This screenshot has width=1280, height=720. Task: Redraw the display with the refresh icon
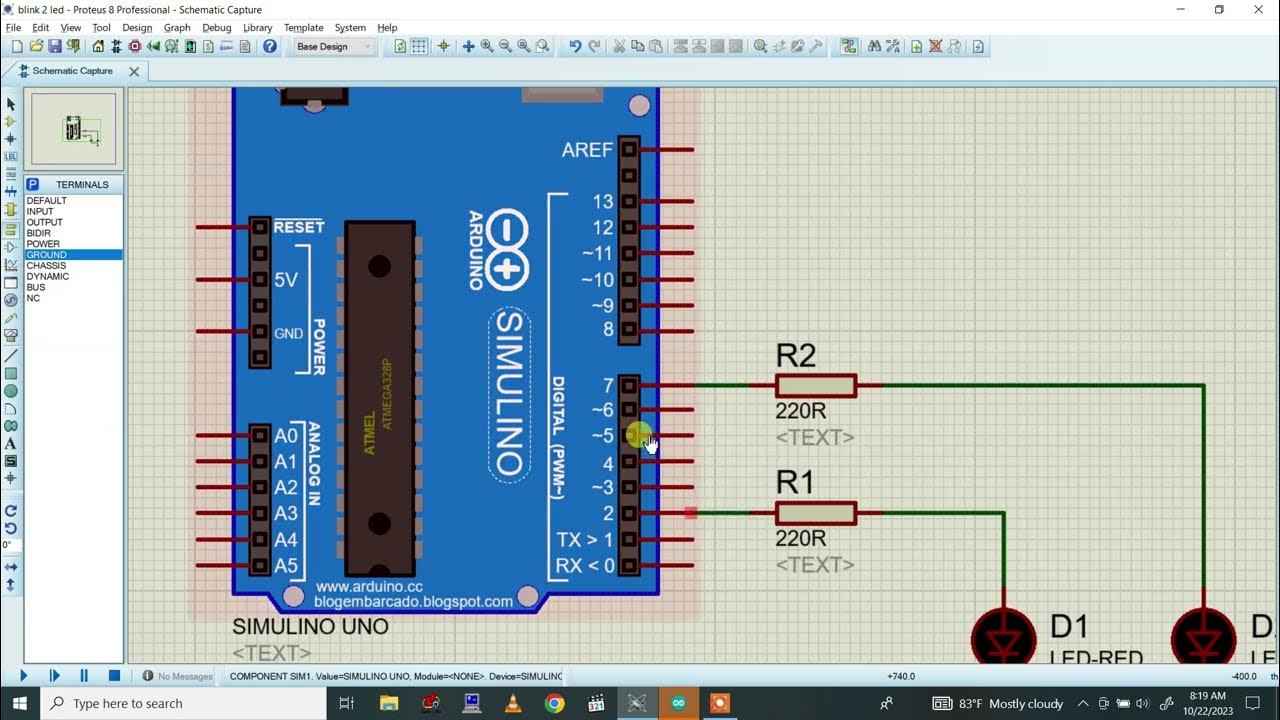[x=400, y=46]
